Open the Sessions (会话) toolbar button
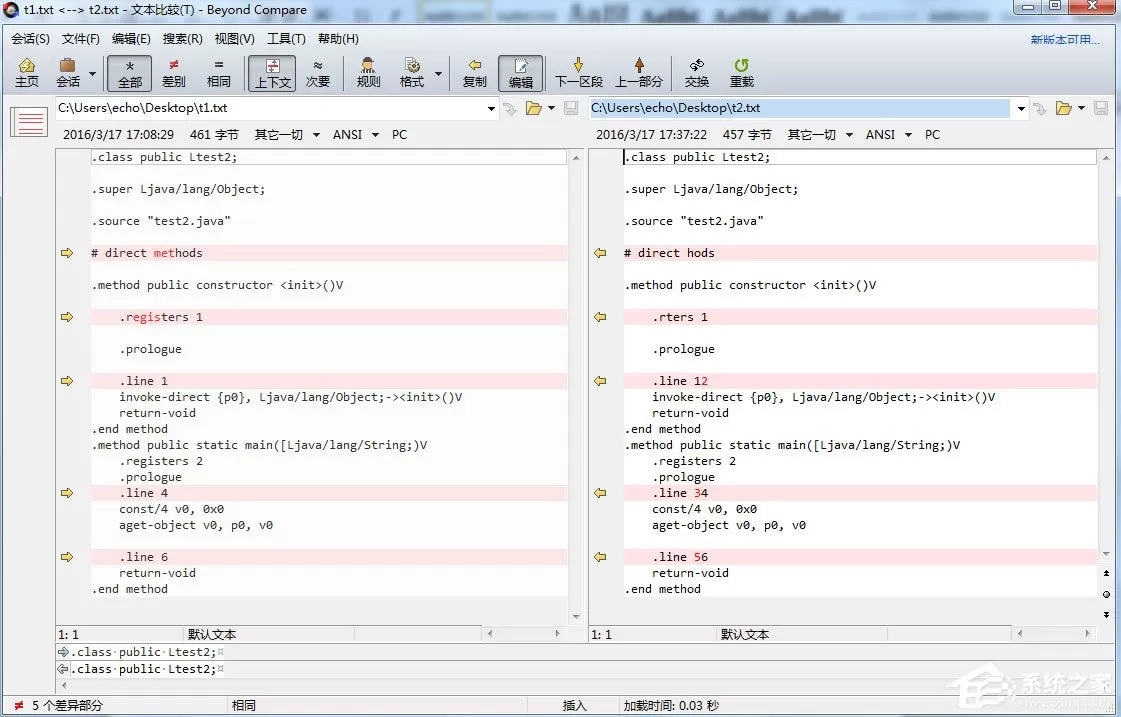This screenshot has height=717, width=1121. click(68, 74)
